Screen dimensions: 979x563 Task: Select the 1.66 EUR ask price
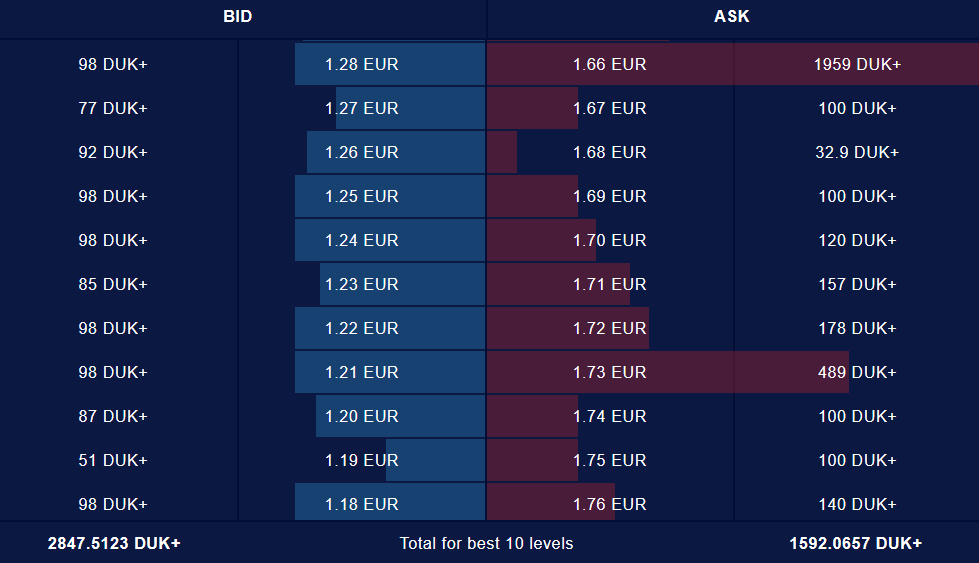(609, 64)
